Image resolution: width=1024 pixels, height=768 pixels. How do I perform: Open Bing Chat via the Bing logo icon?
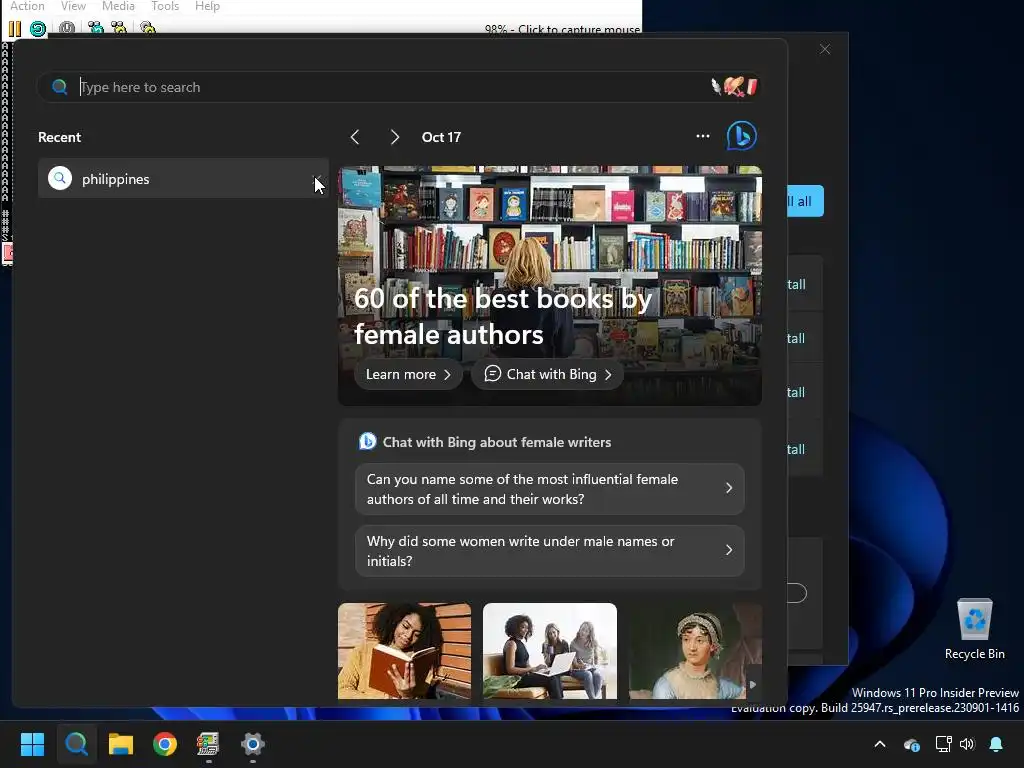point(742,136)
